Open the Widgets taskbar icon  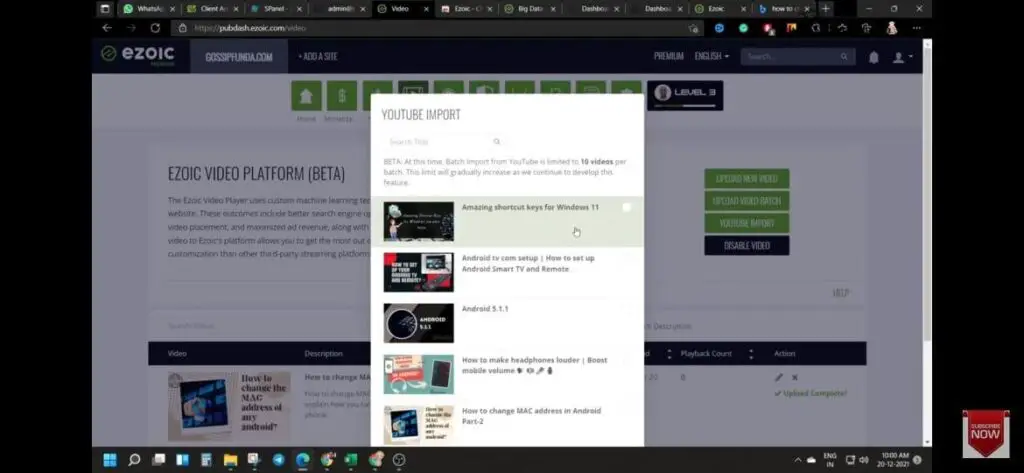[182, 460]
